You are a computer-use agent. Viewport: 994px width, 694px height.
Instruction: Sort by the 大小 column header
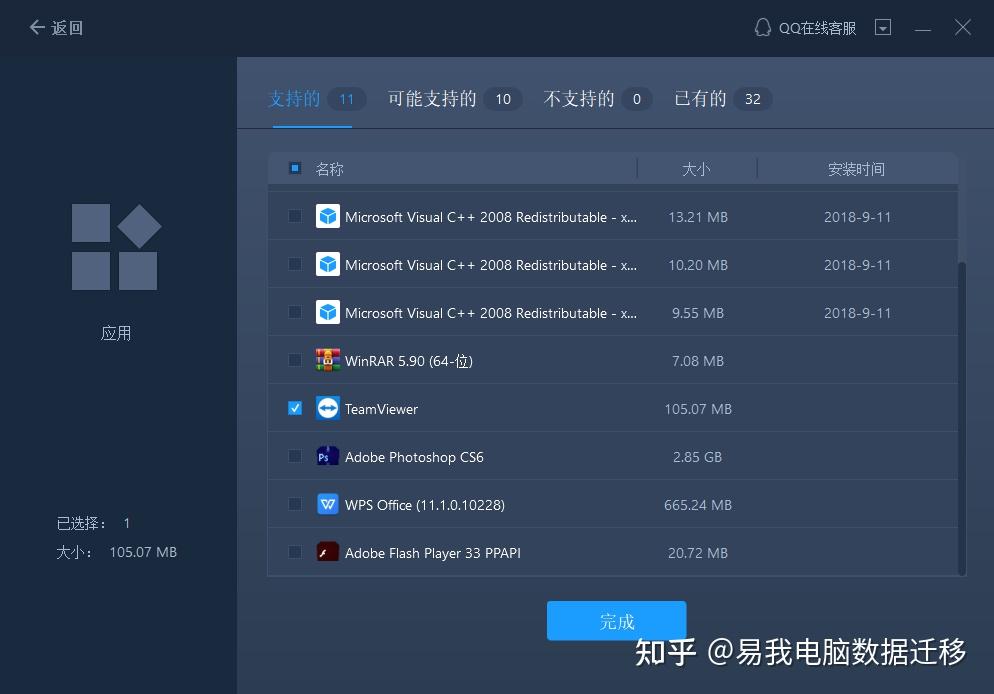(696, 169)
